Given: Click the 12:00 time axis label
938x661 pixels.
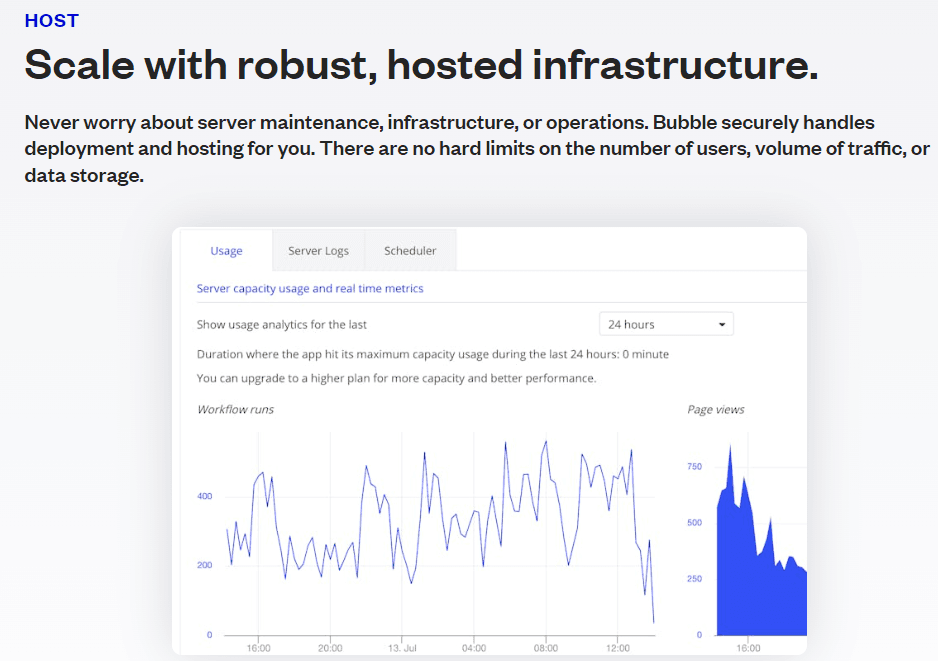Looking at the screenshot, I should coord(618,648).
